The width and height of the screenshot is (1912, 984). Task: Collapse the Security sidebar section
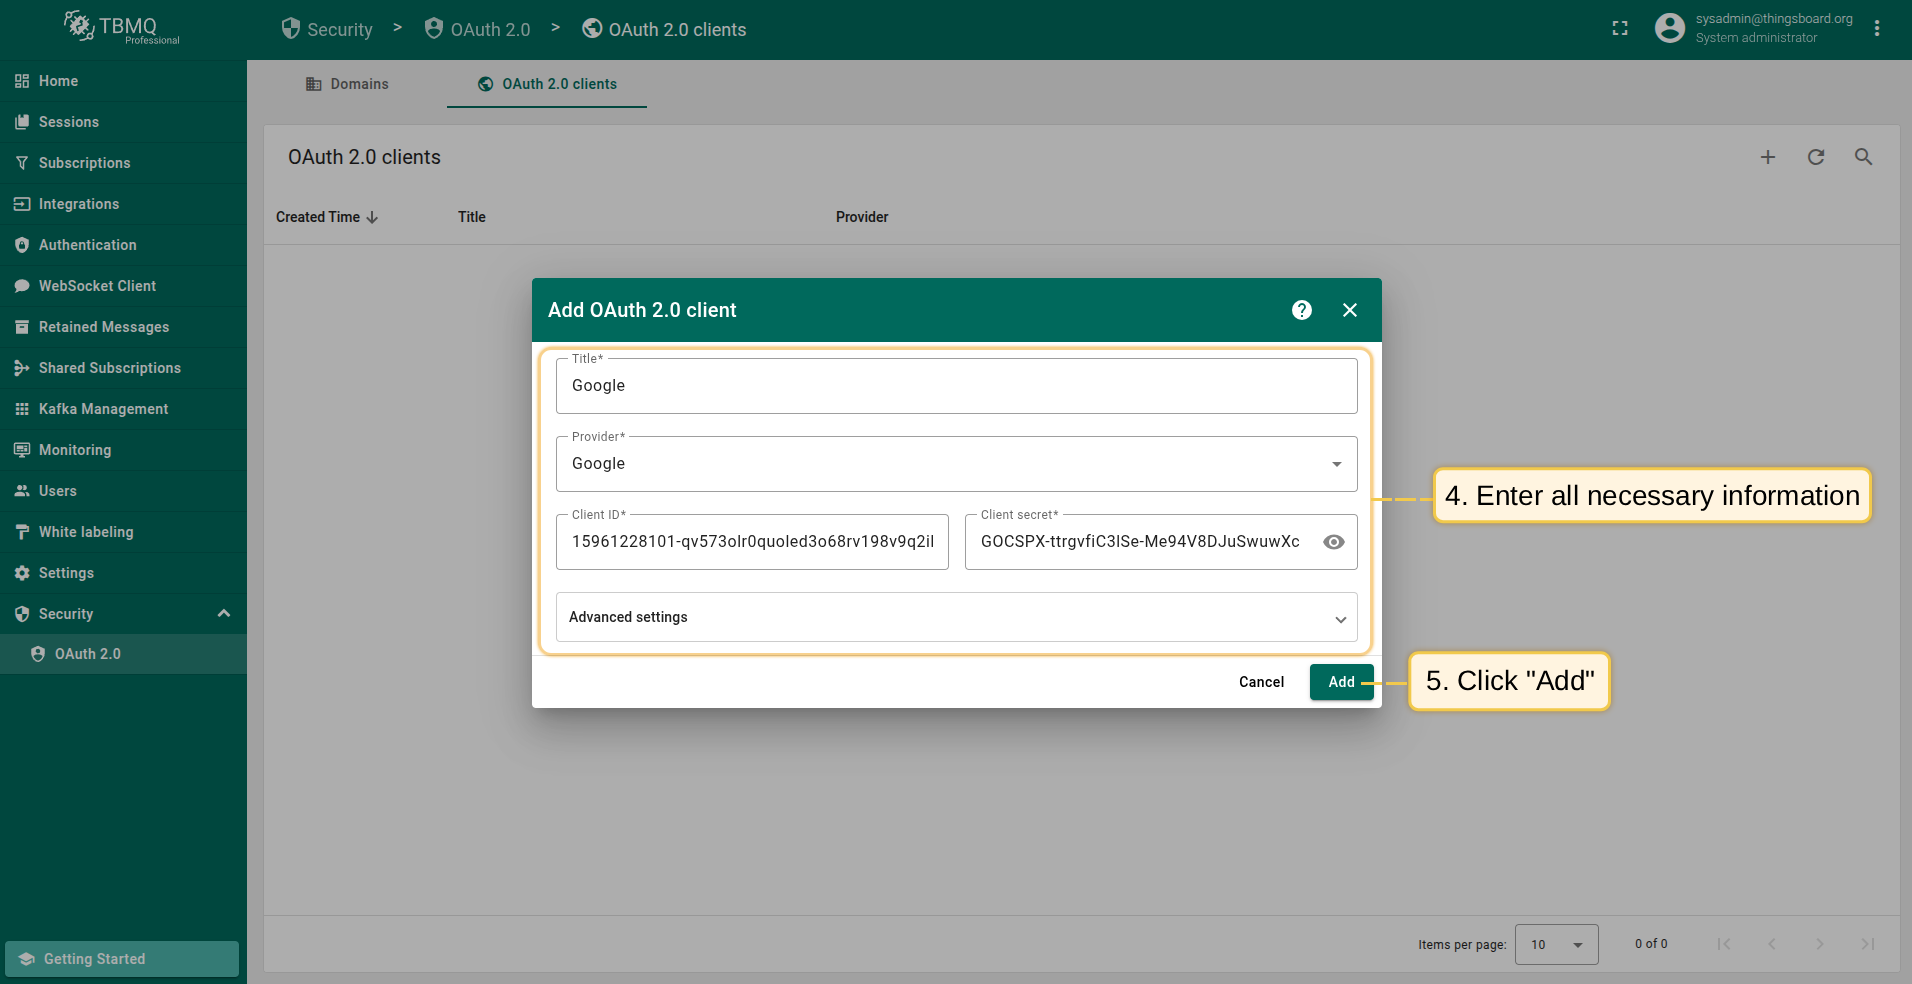point(224,614)
